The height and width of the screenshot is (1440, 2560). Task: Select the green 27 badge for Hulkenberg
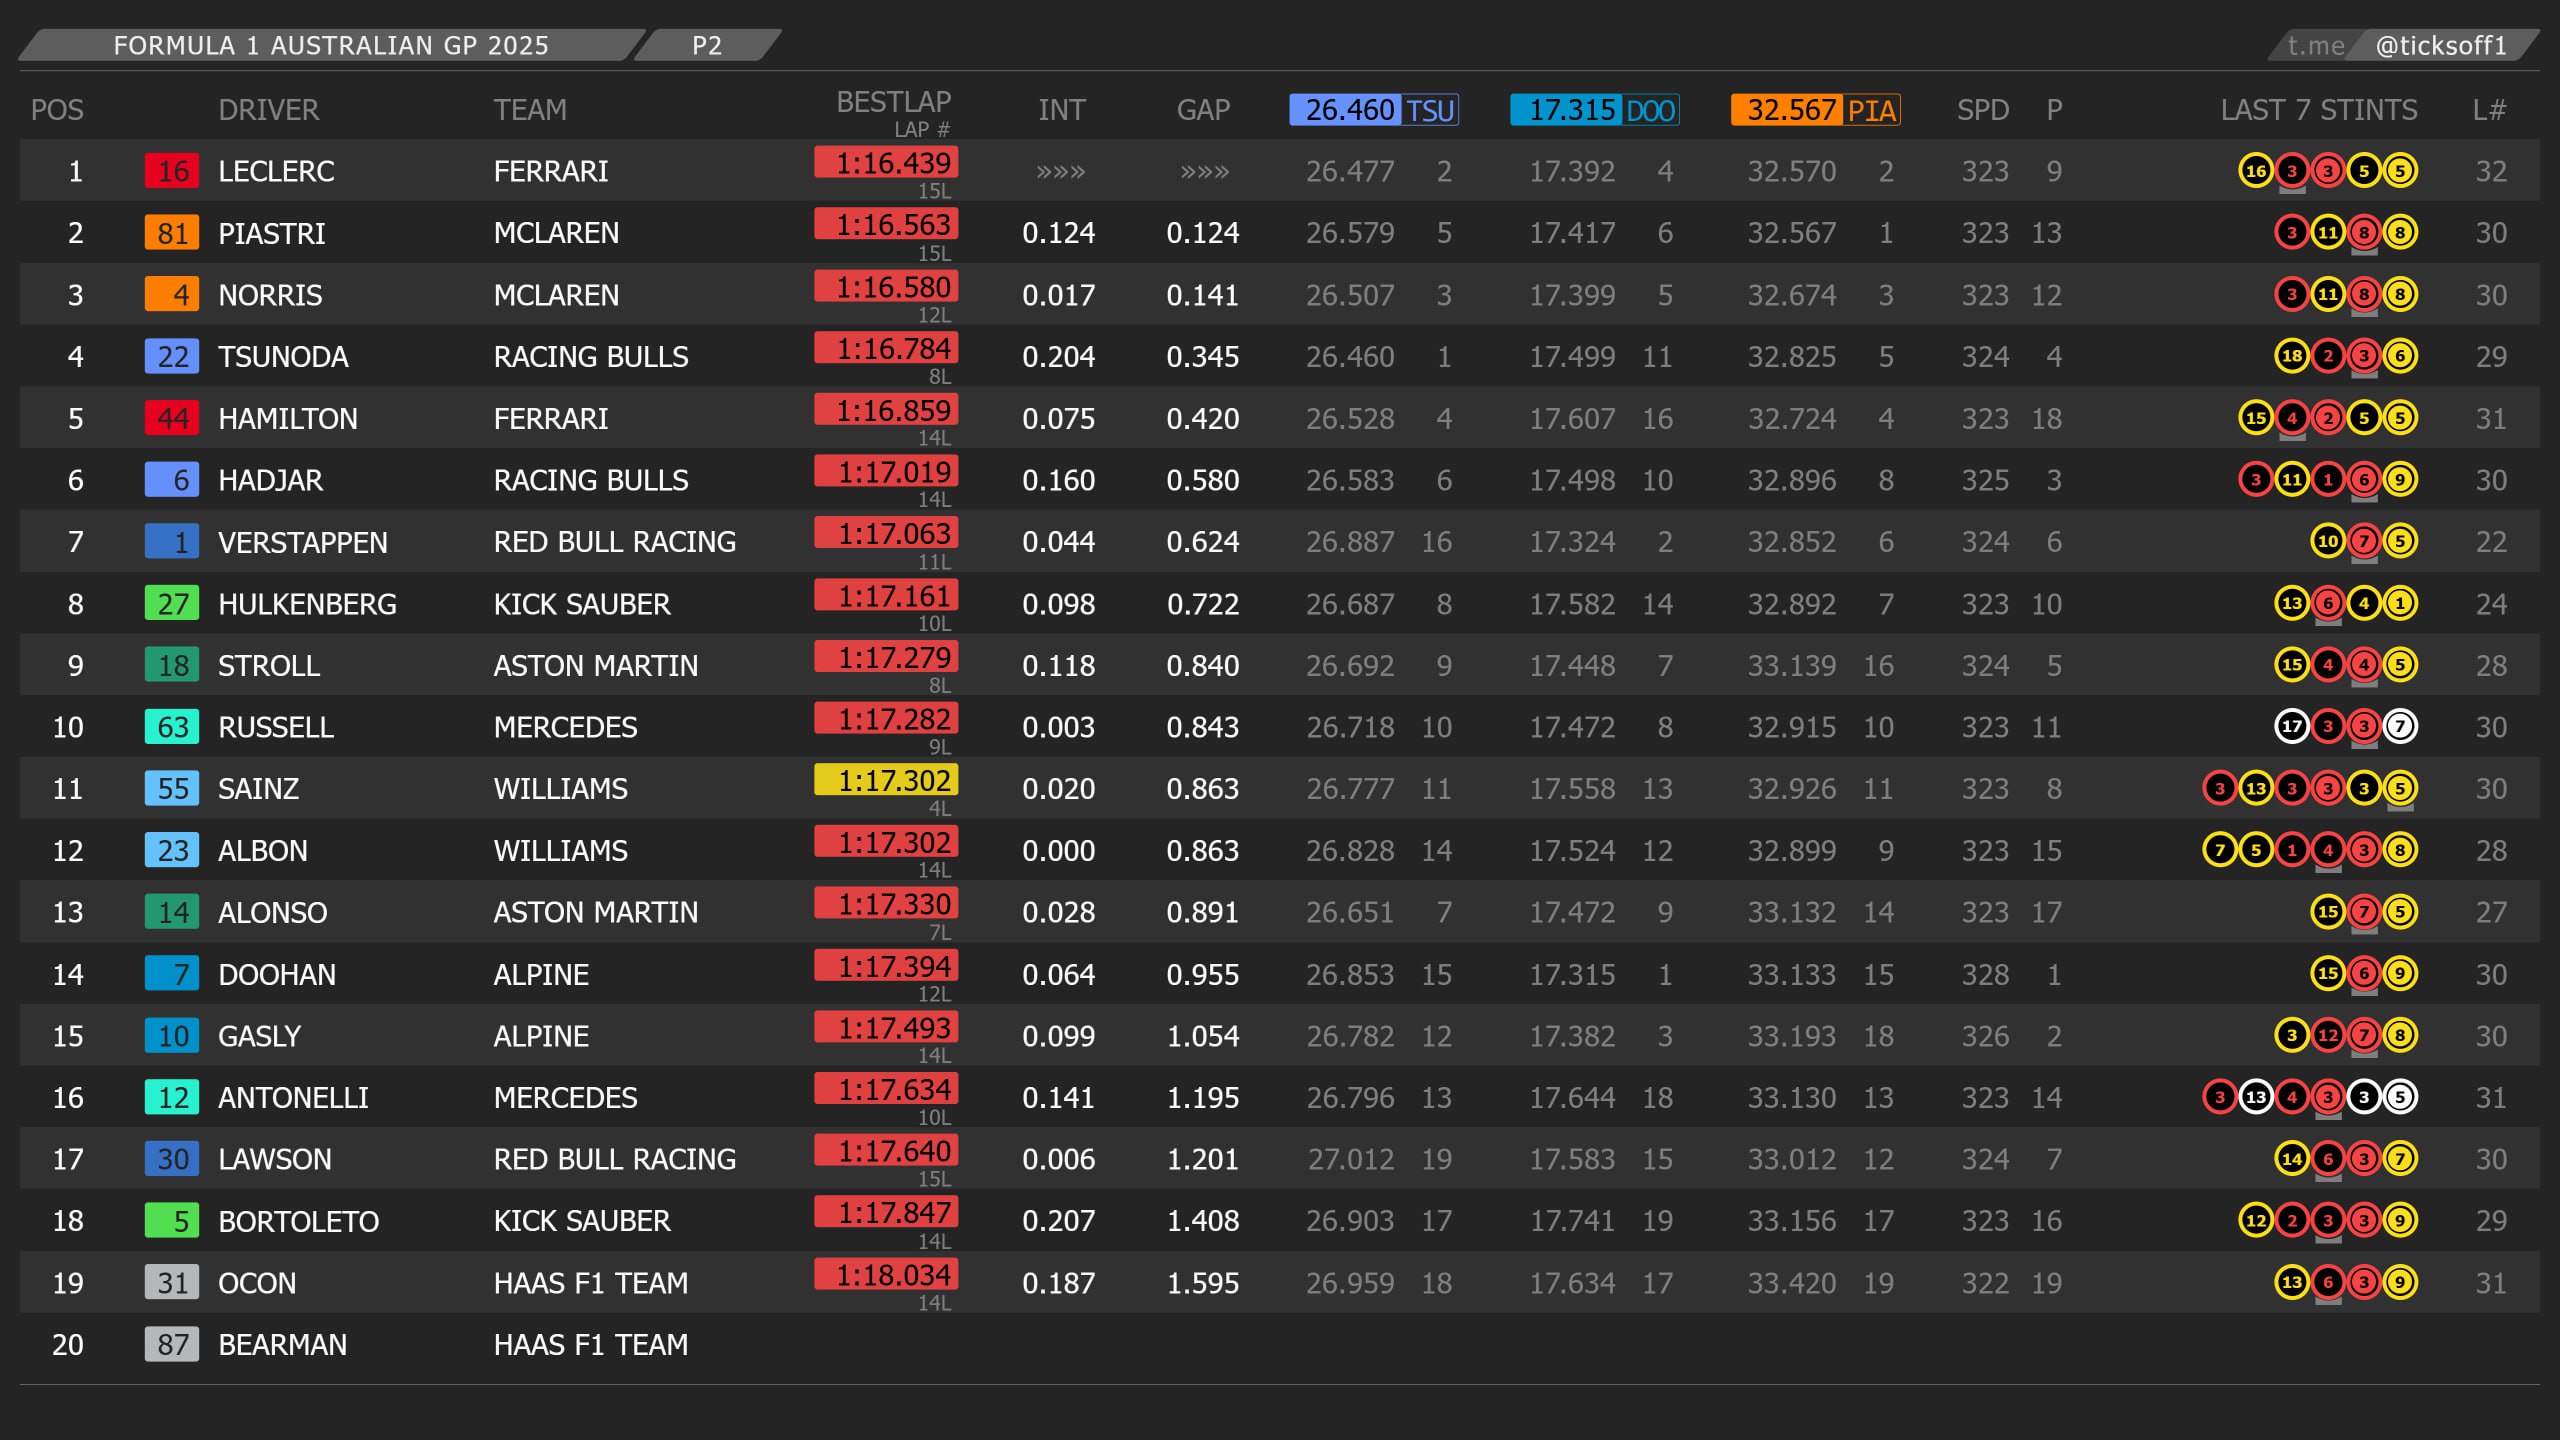[172, 603]
